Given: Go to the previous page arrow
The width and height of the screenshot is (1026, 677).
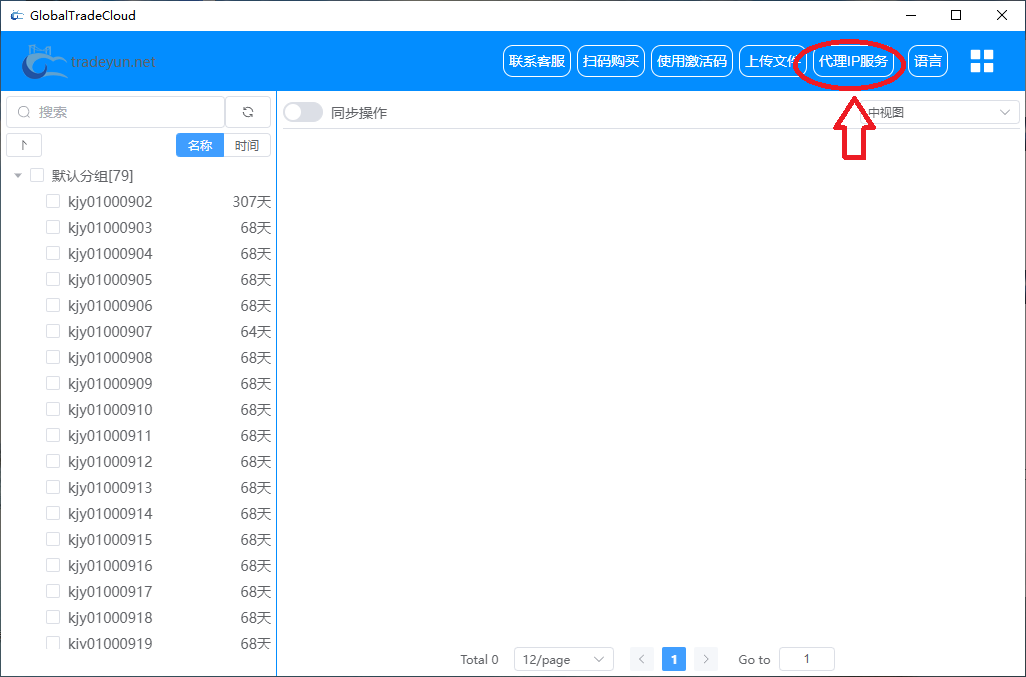Looking at the screenshot, I should (642, 659).
